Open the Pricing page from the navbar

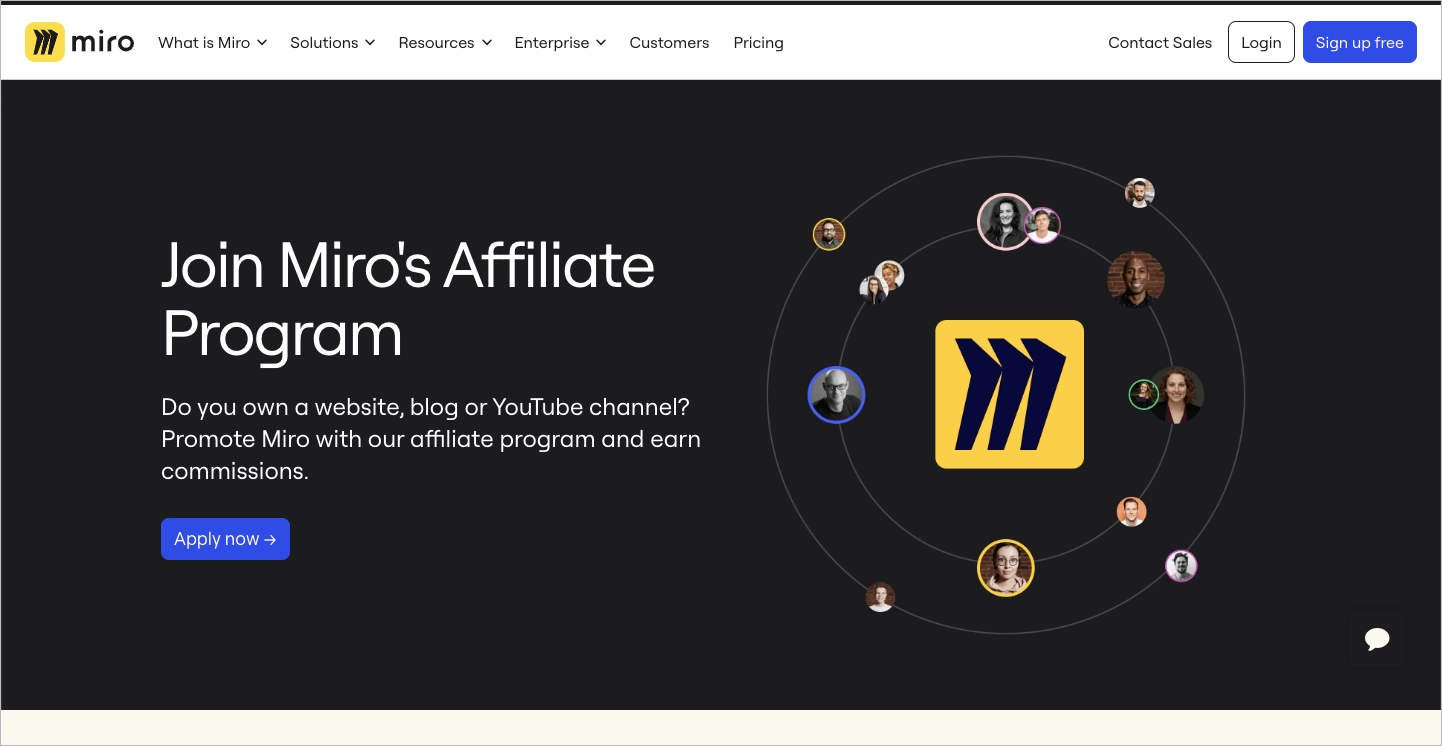click(x=758, y=42)
